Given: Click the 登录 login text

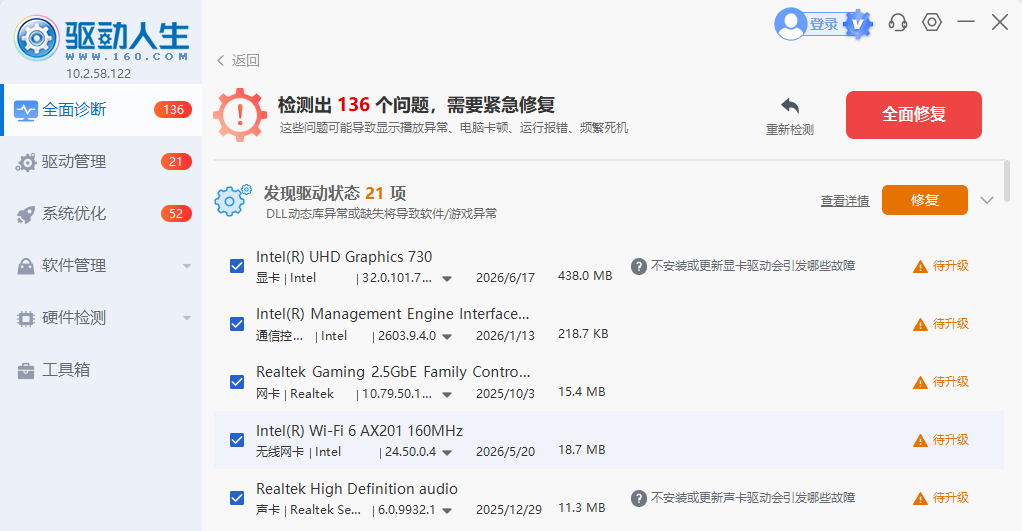Looking at the screenshot, I should point(823,24).
